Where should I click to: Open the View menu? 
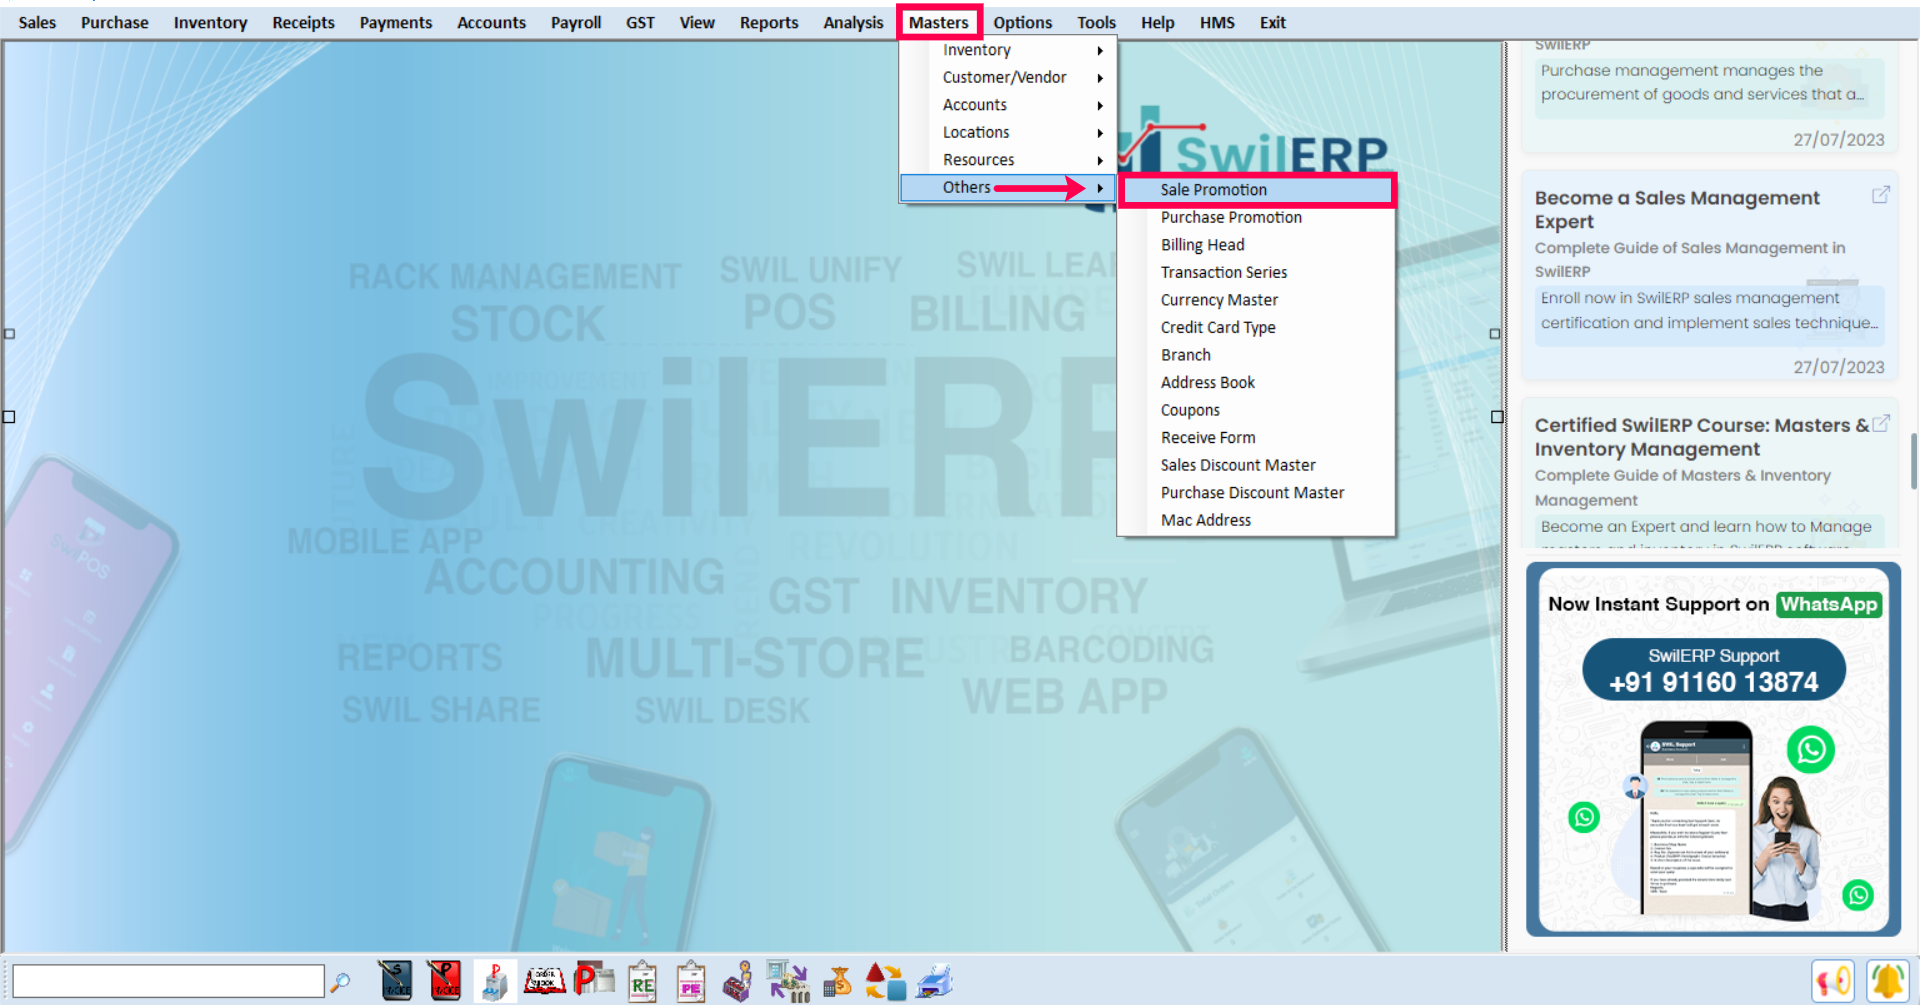[697, 22]
